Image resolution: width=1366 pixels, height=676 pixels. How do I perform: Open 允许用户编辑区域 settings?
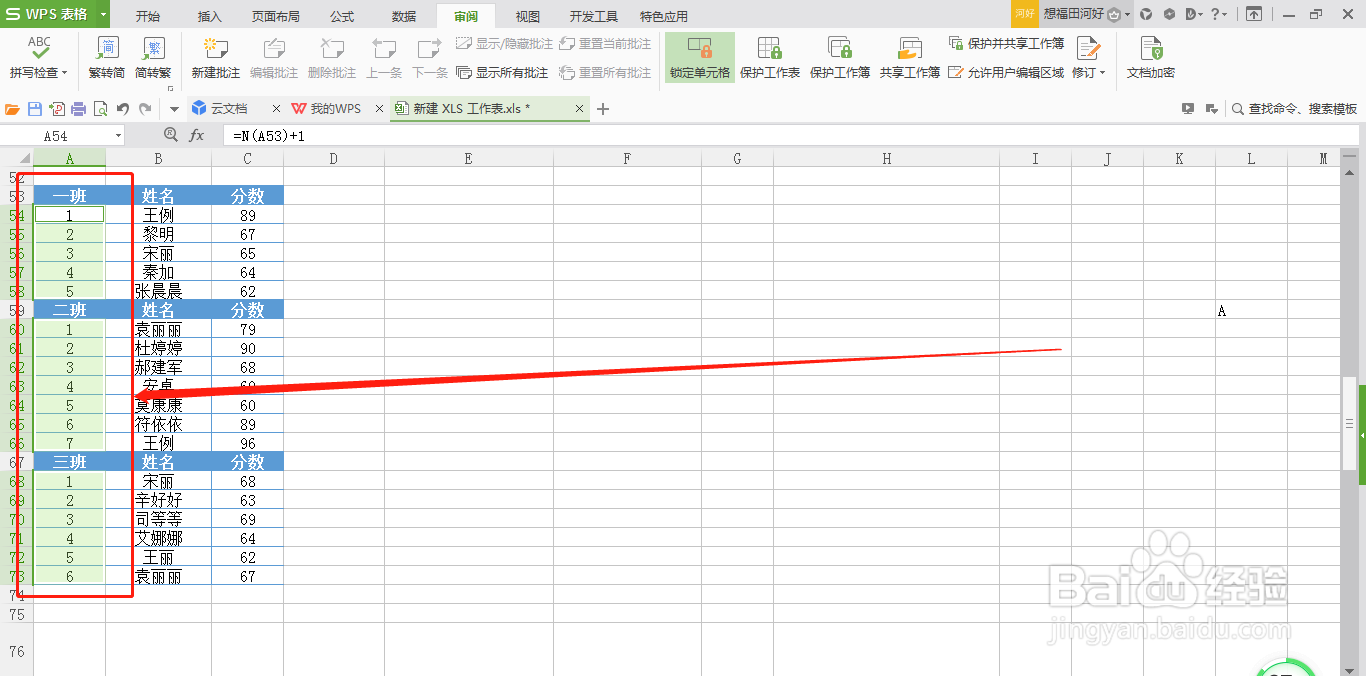[1006, 73]
